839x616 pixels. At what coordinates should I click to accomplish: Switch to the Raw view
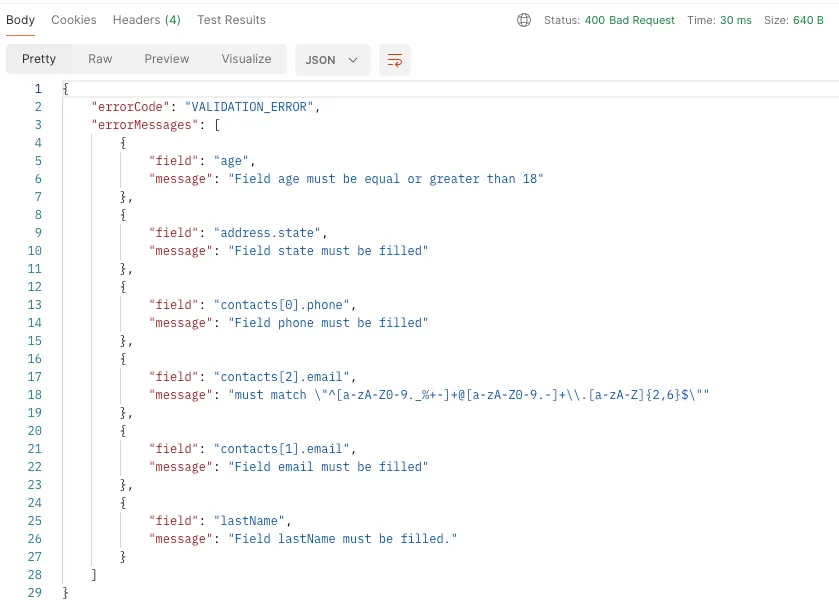pos(99,59)
